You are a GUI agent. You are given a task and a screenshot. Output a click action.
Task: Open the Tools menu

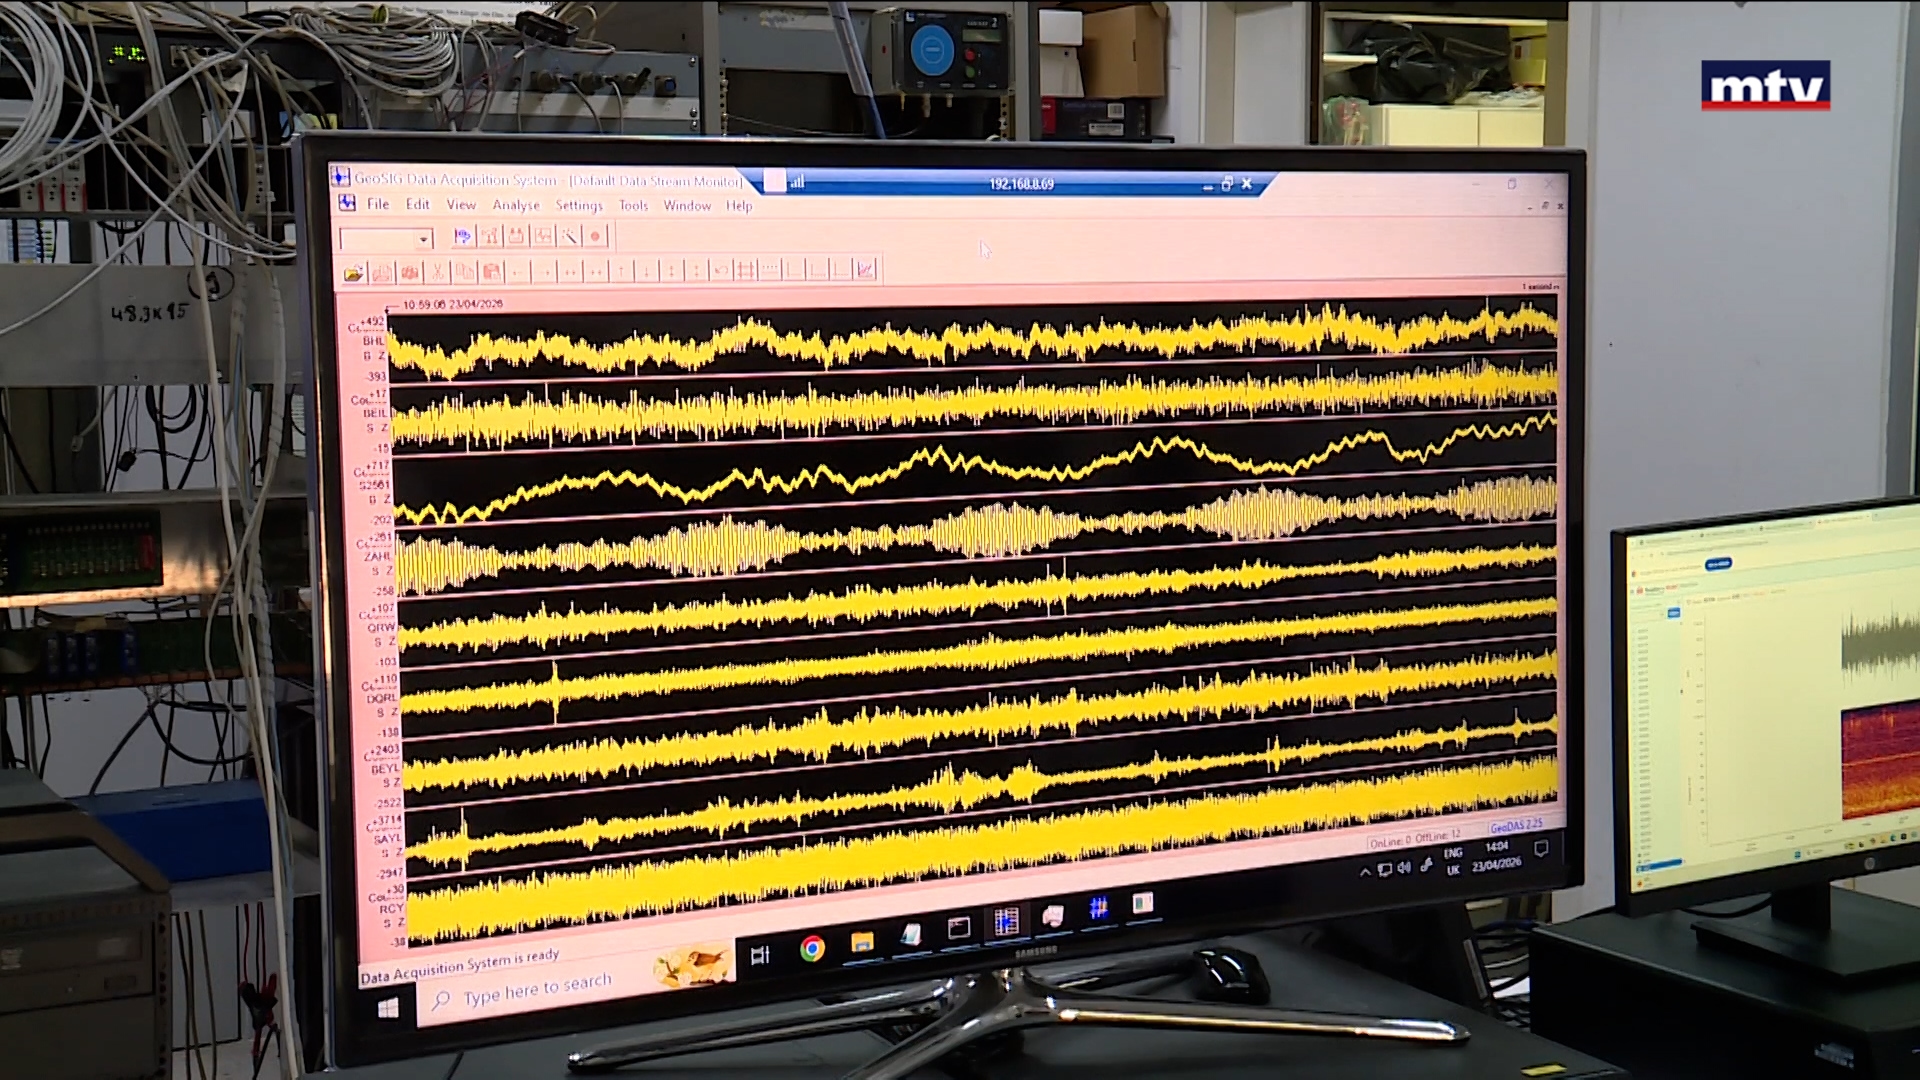tap(633, 205)
